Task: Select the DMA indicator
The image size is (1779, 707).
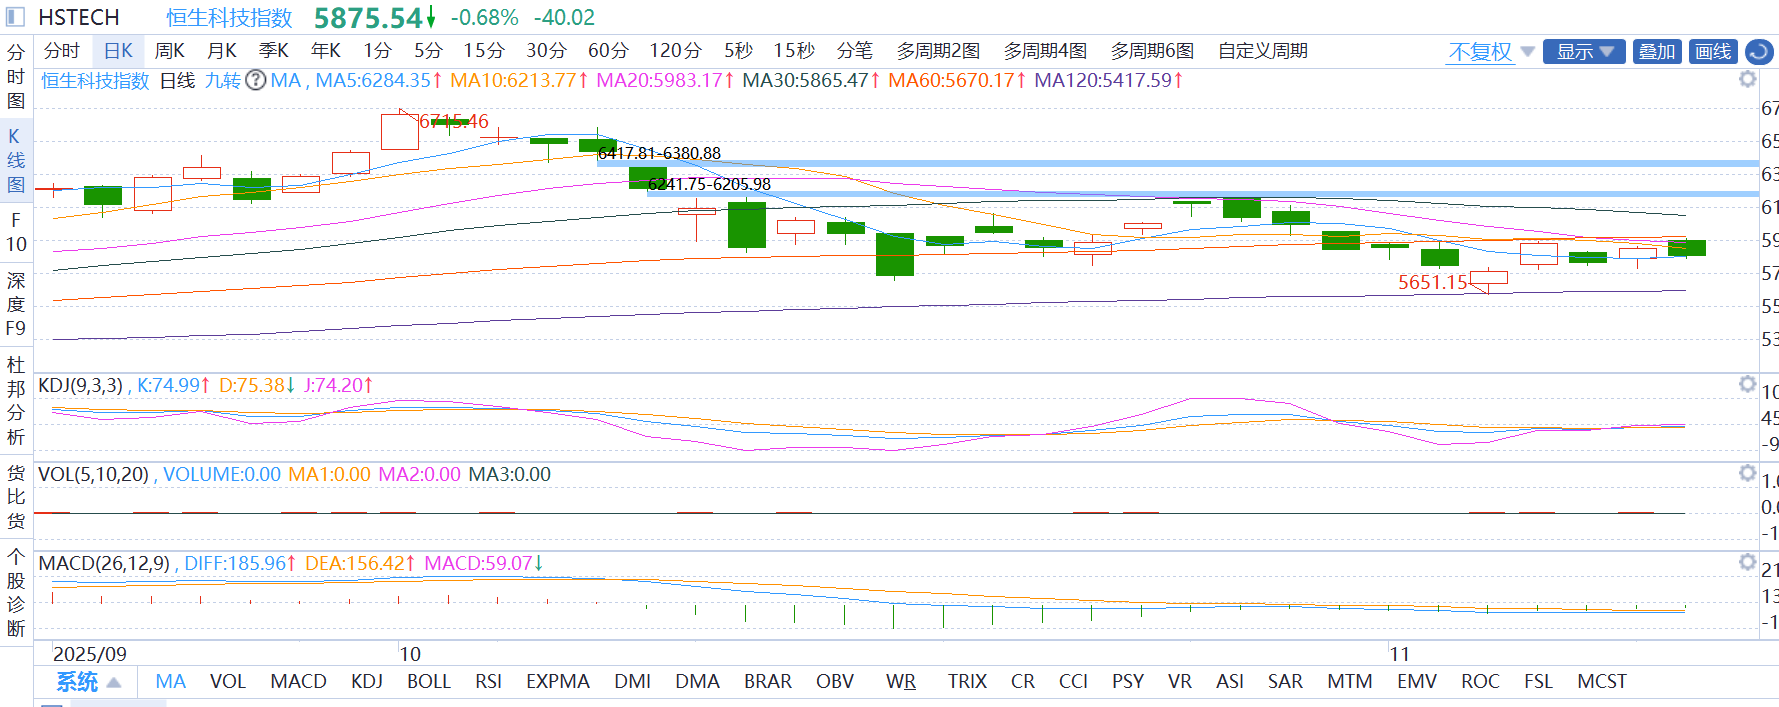Action: pos(697,682)
